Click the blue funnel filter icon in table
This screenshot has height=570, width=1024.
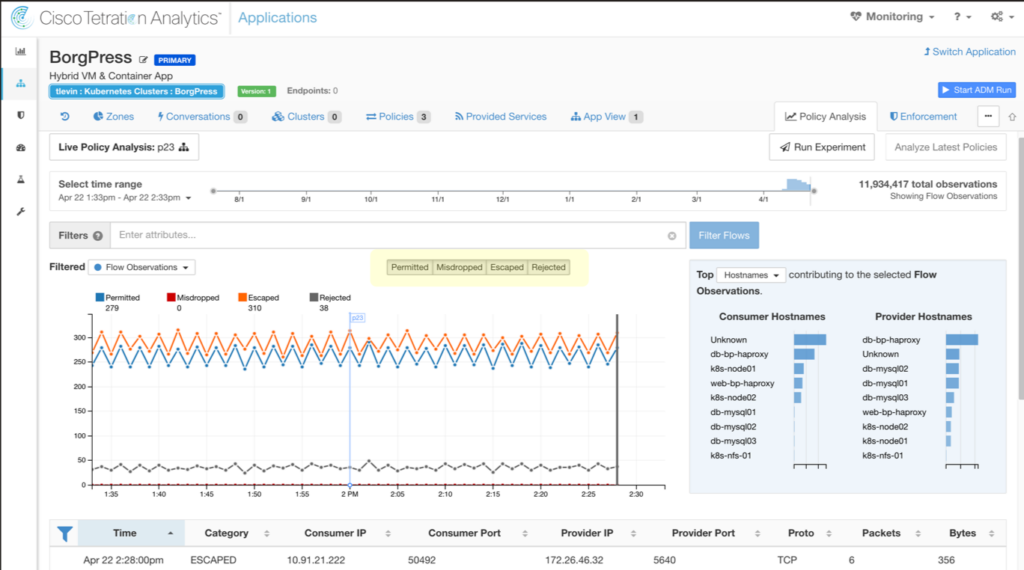pyautogui.click(x=65, y=534)
